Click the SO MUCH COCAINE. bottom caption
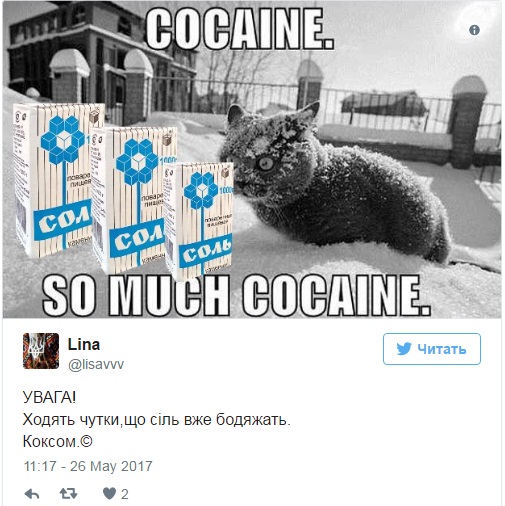Viewport: 505px width, 506px height. pos(236,296)
